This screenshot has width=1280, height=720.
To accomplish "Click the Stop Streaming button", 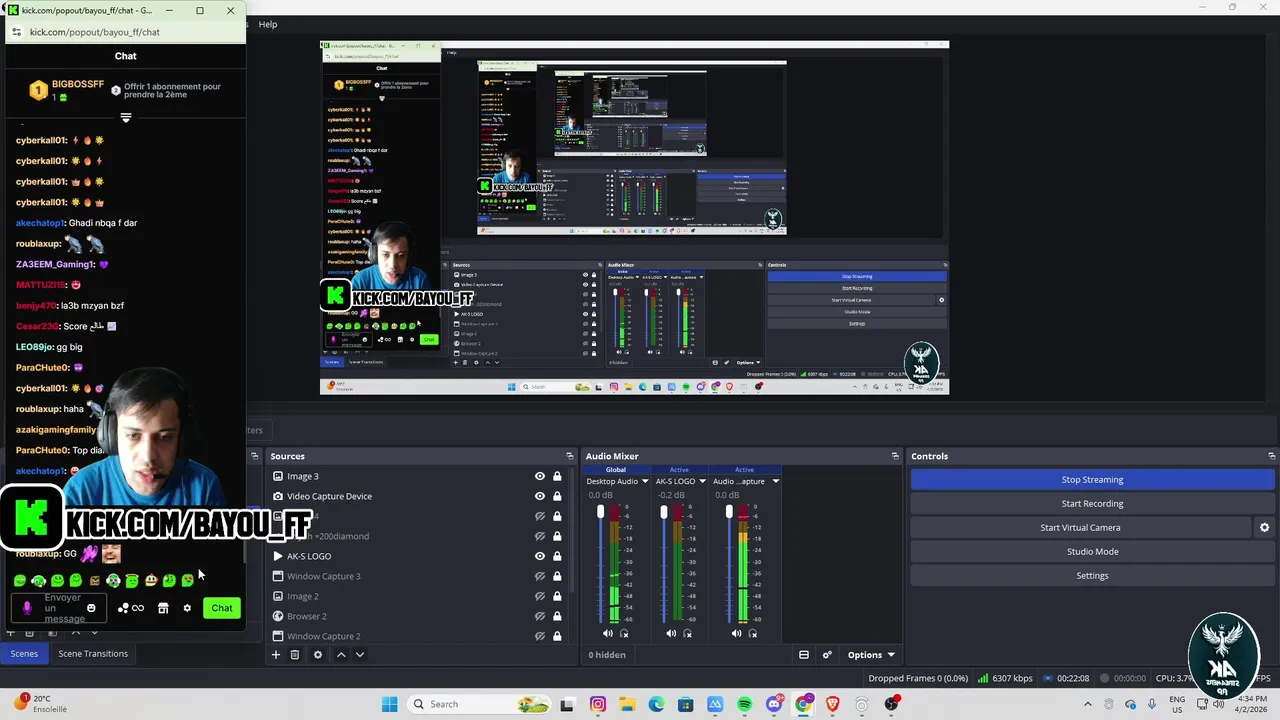I will coord(1092,480).
